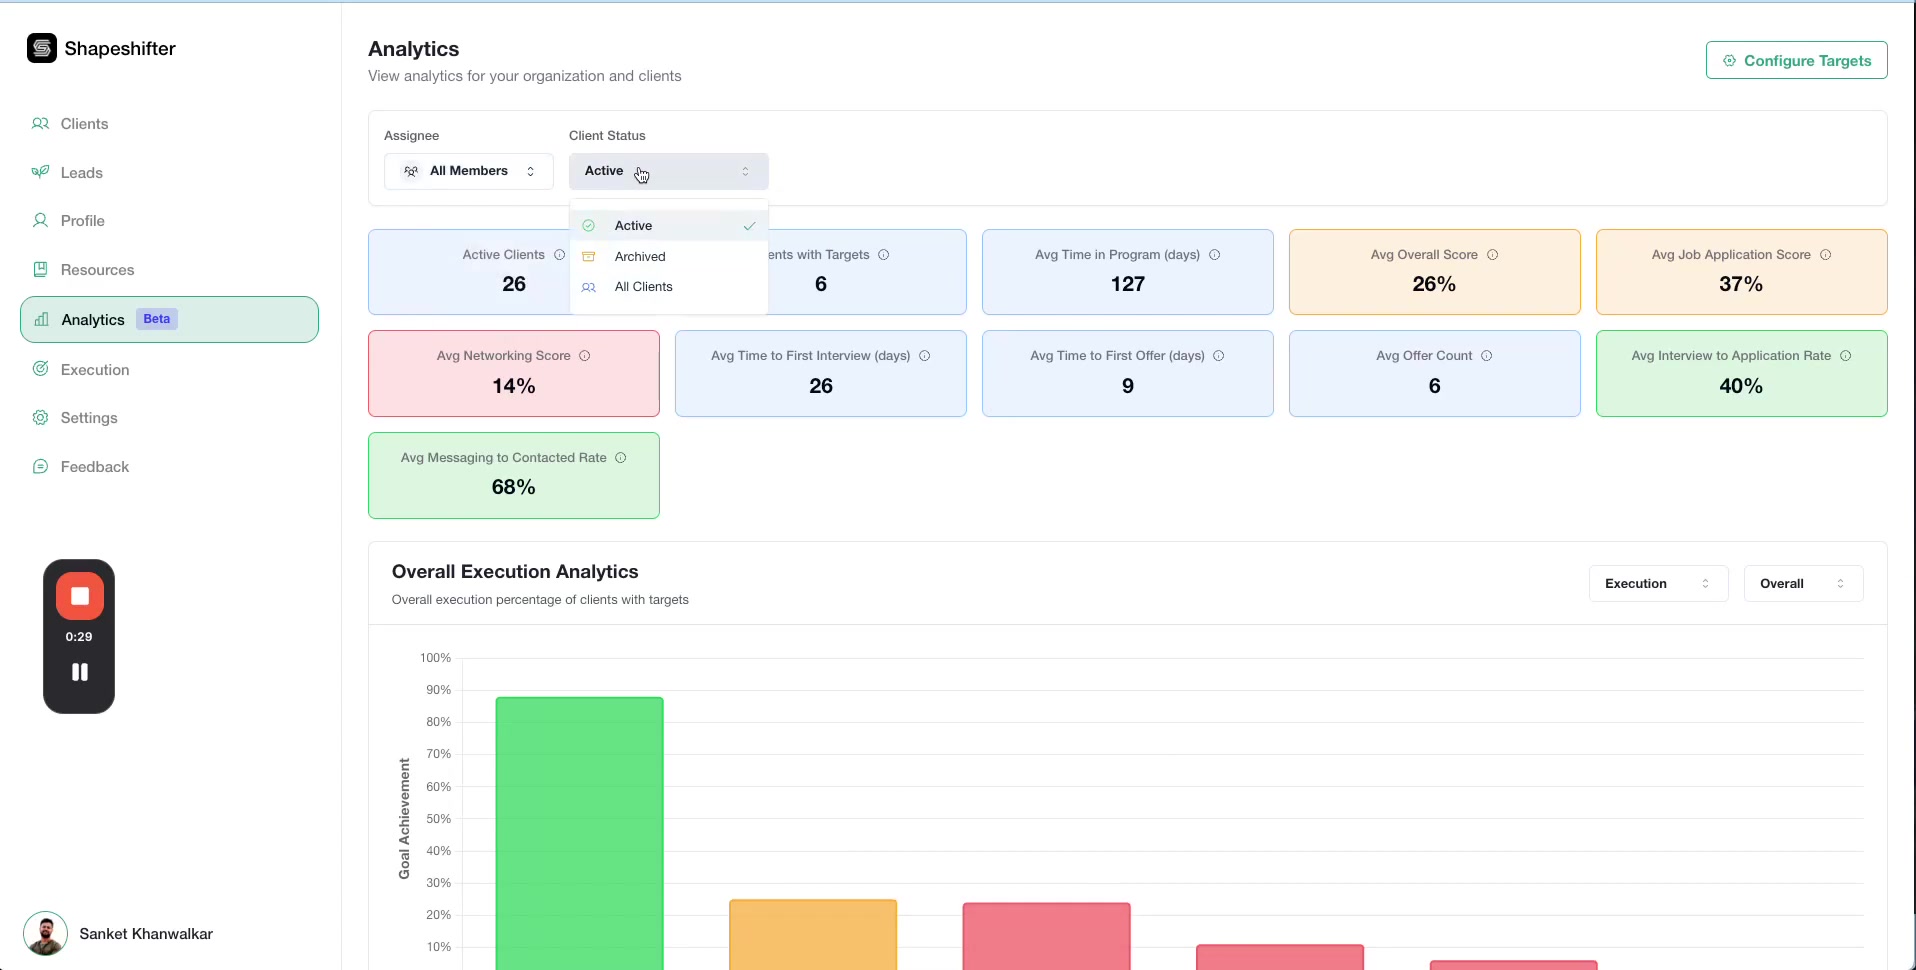
Task: Click the Profile icon in the sidebar
Action: pyautogui.click(x=40, y=220)
